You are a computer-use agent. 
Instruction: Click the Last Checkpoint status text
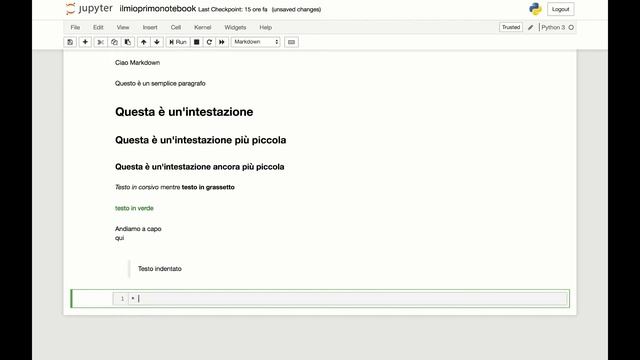pos(233,9)
